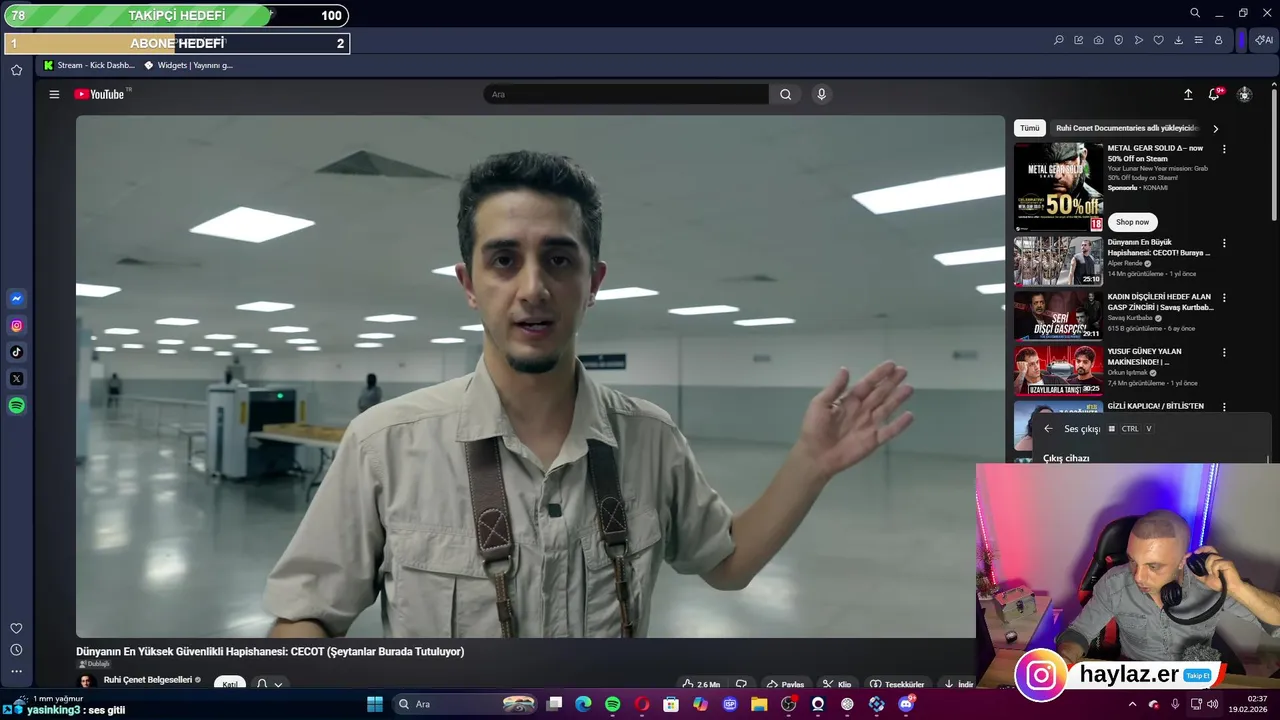Click the İndir download button
This screenshot has width=1280, height=720.
958,684
